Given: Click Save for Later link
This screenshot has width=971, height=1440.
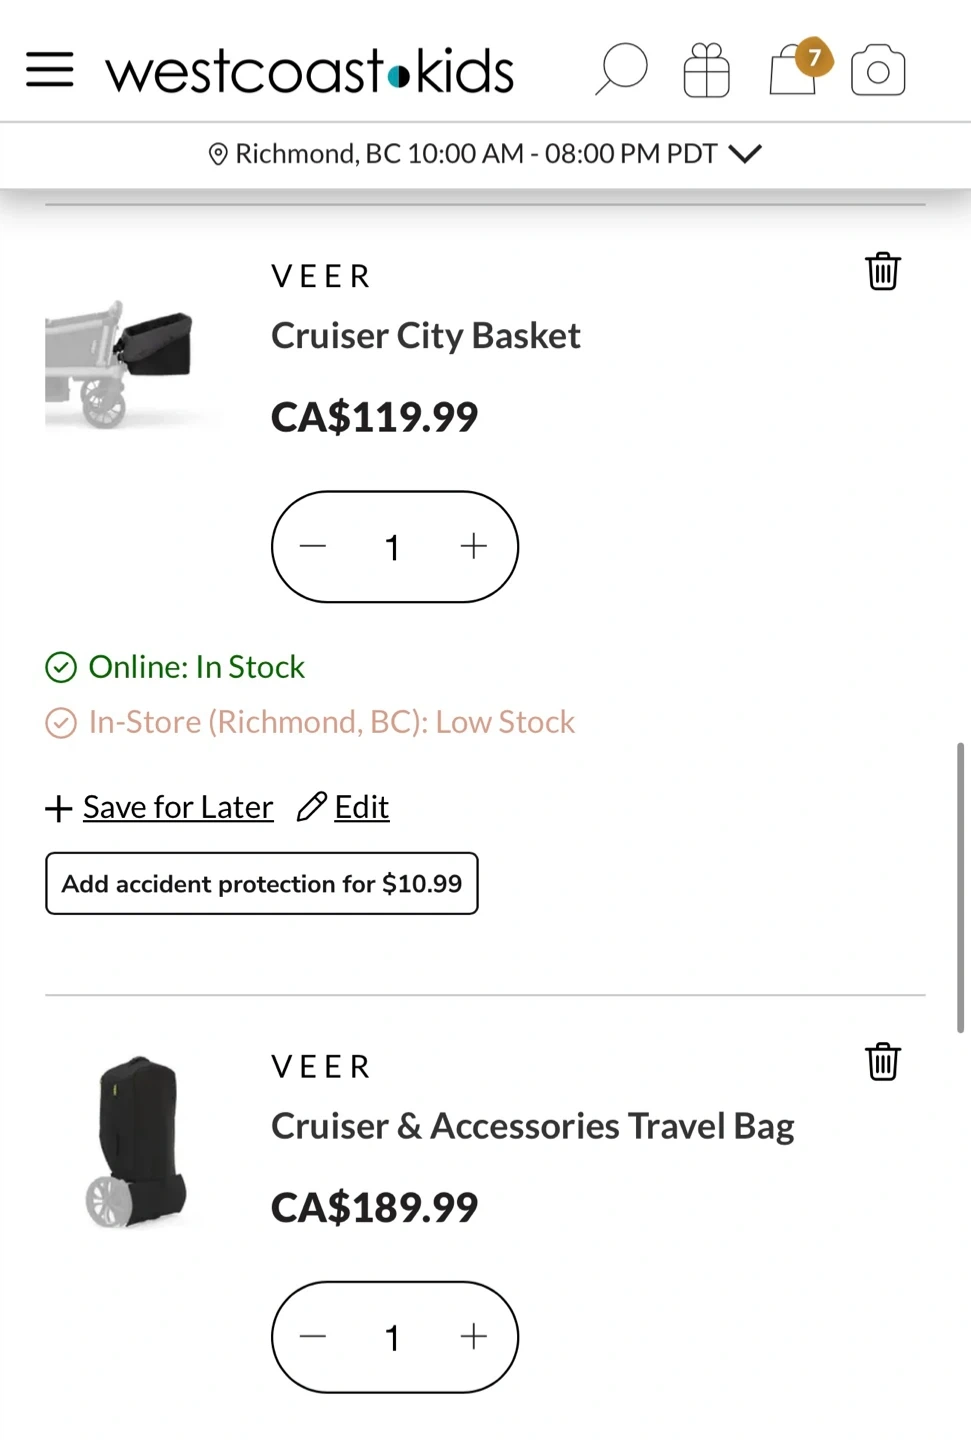Looking at the screenshot, I should tap(177, 806).
